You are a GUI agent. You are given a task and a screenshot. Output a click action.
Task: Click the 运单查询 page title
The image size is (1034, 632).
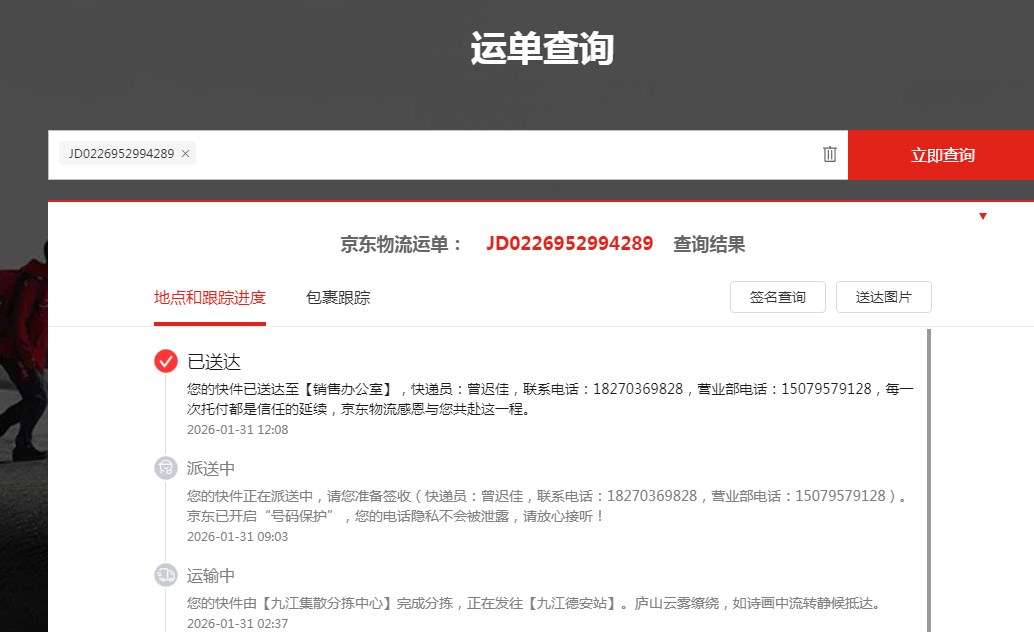541,48
